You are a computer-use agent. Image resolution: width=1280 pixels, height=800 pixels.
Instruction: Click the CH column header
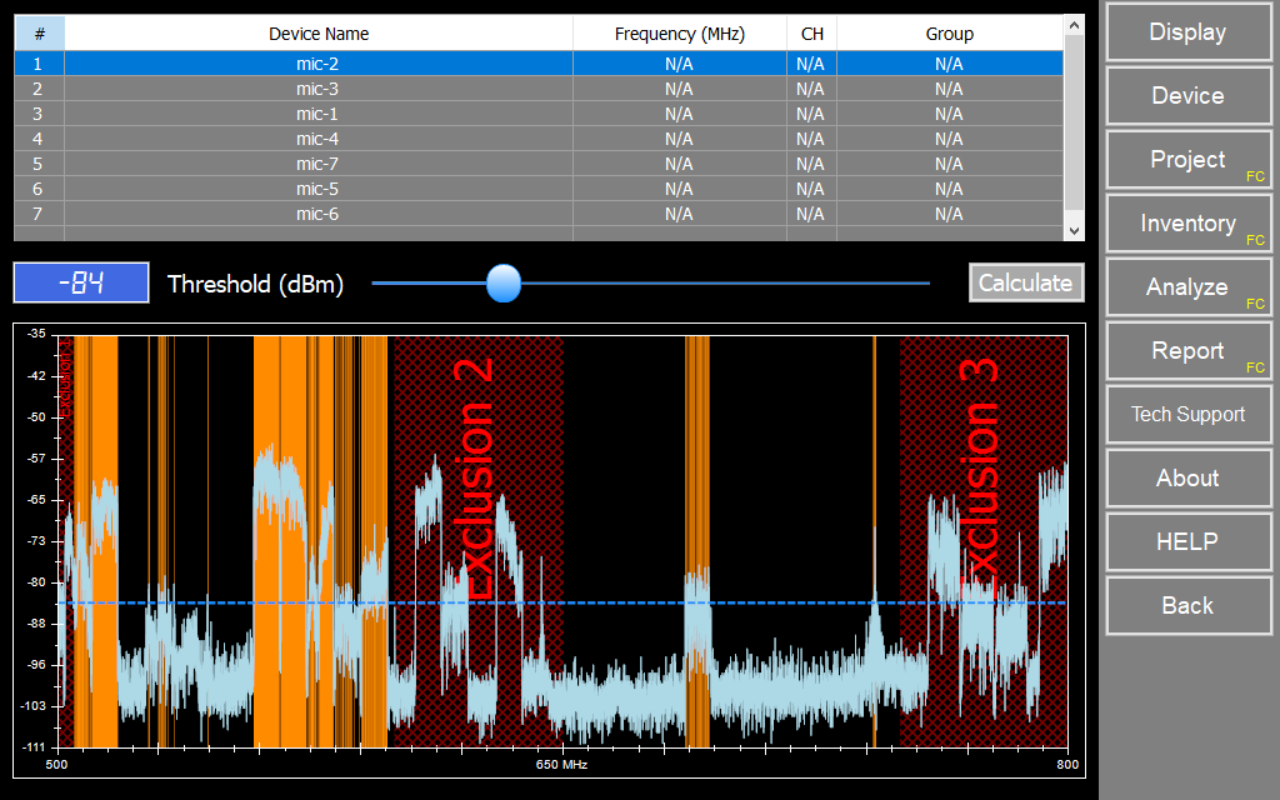coord(812,34)
